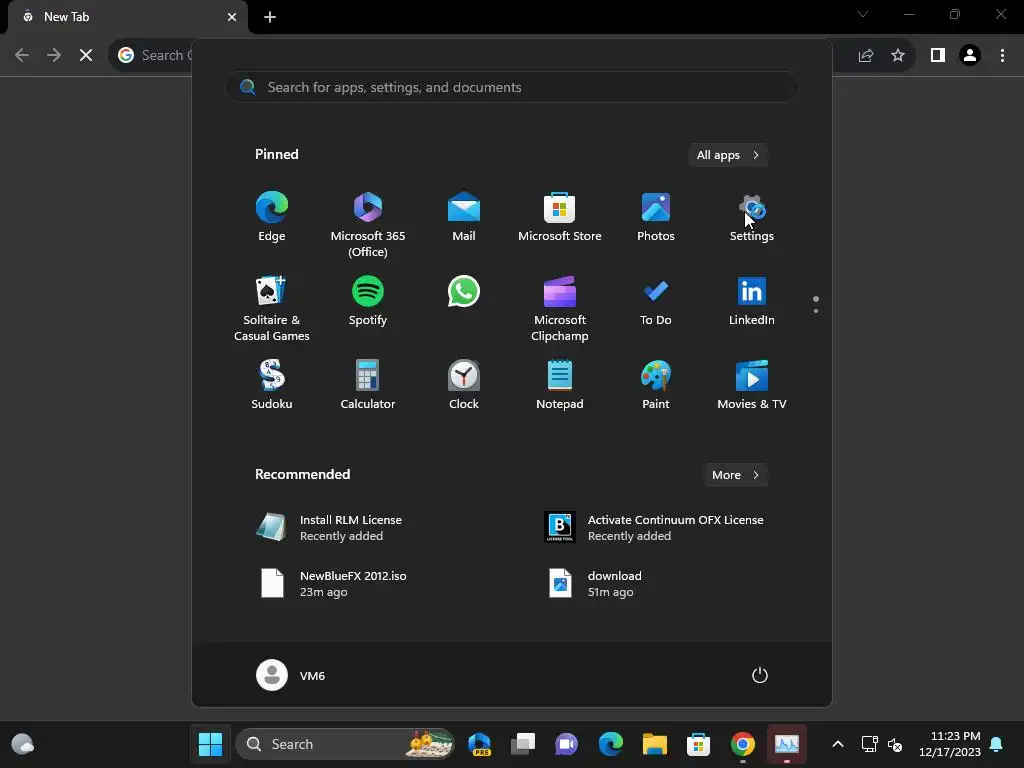Image resolution: width=1024 pixels, height=768 pixels.
Task: Launch Notepad from pinned apps
Action: [560, 385]
